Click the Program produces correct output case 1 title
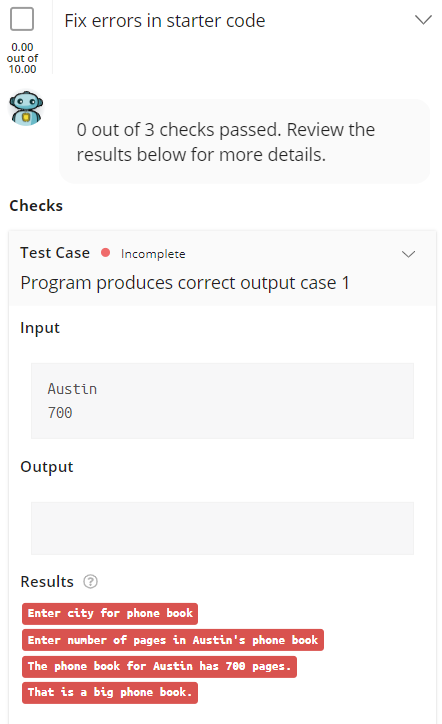 [185, 283]
